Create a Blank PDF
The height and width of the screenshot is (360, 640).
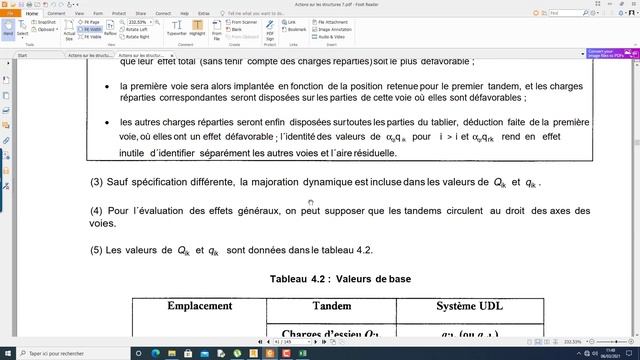click(x=234, y=29)
